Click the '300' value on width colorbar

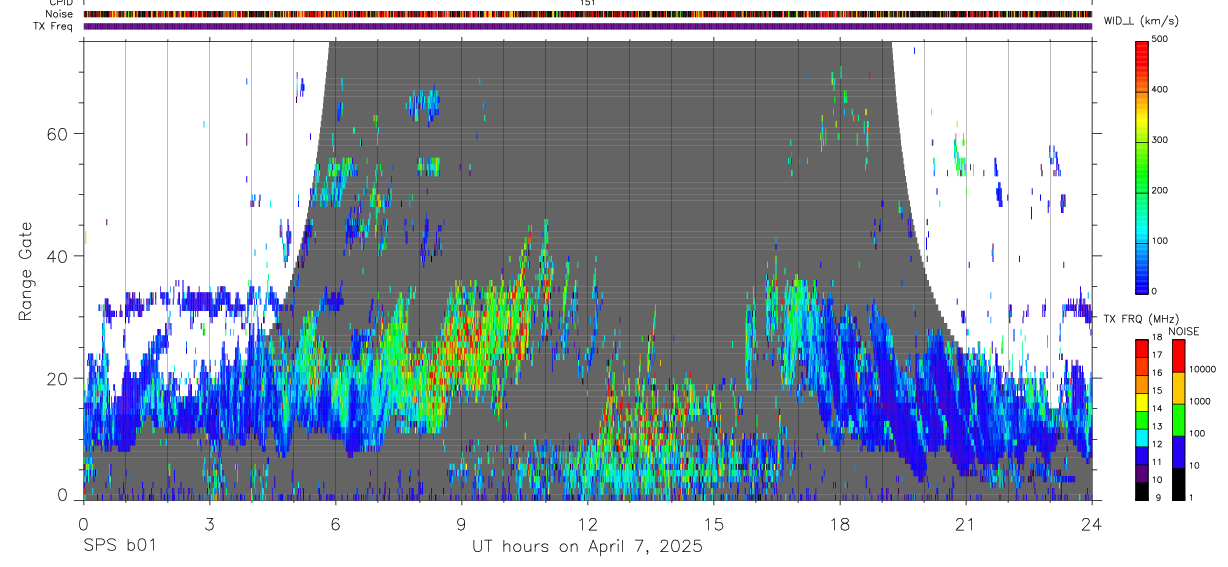coord(1160,140)
